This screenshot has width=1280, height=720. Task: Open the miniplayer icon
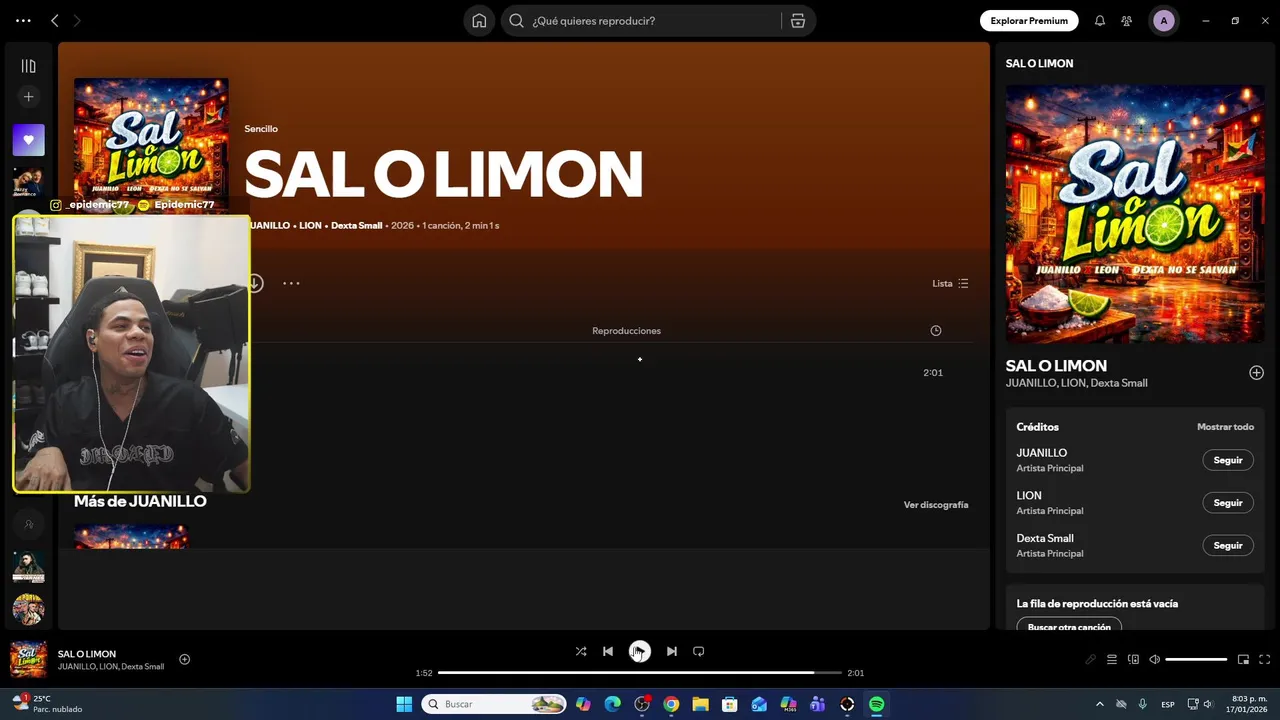[x=1243, y=659]
